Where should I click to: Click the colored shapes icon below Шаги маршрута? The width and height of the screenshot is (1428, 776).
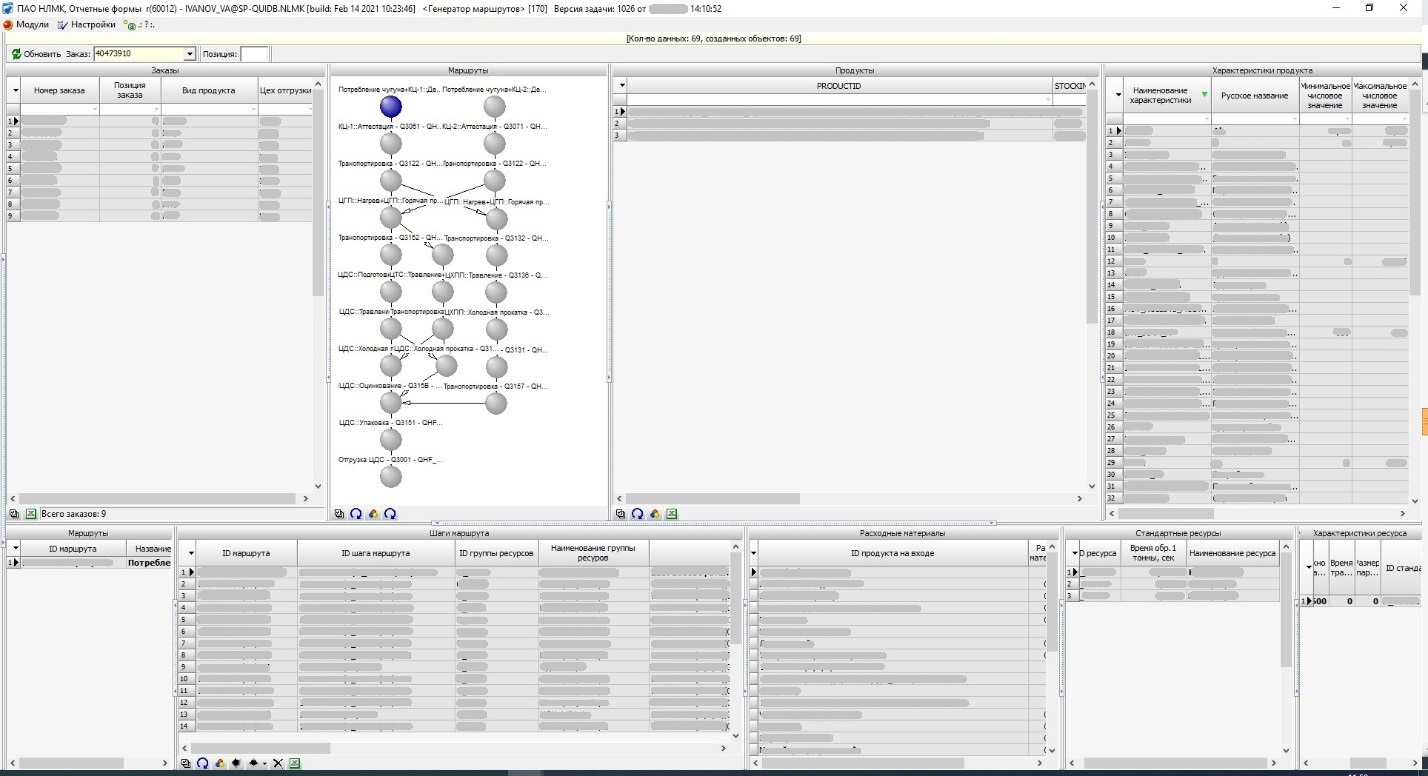219,763
